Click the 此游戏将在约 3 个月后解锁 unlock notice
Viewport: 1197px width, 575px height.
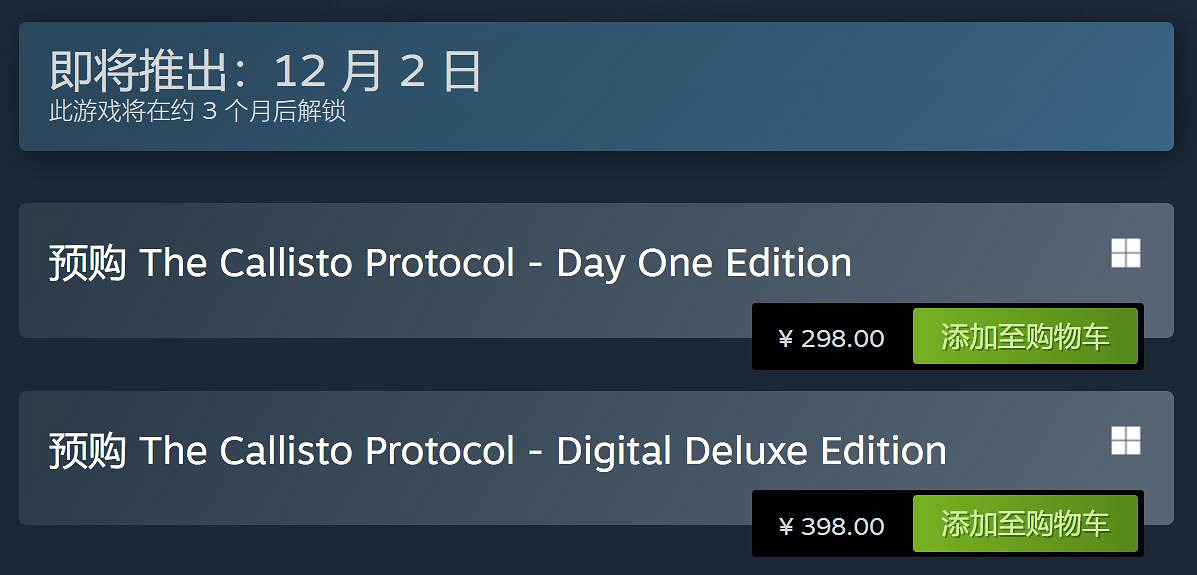[197, 111]
